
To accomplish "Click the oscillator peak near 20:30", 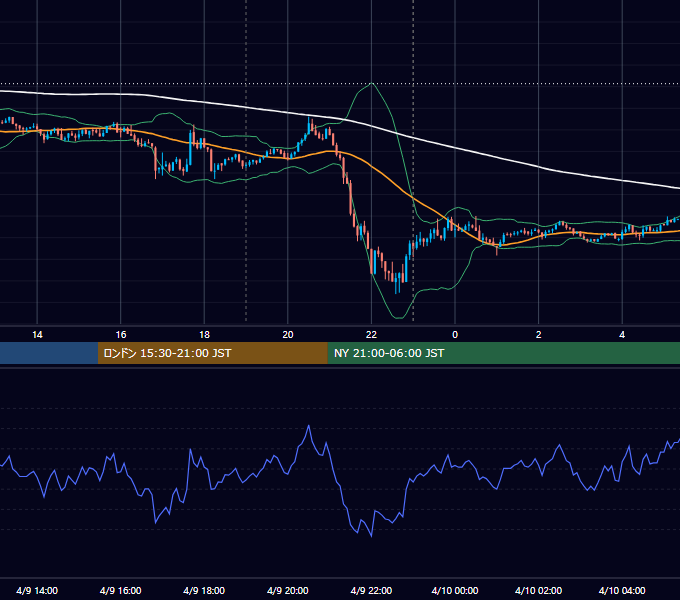I will 309,426.
